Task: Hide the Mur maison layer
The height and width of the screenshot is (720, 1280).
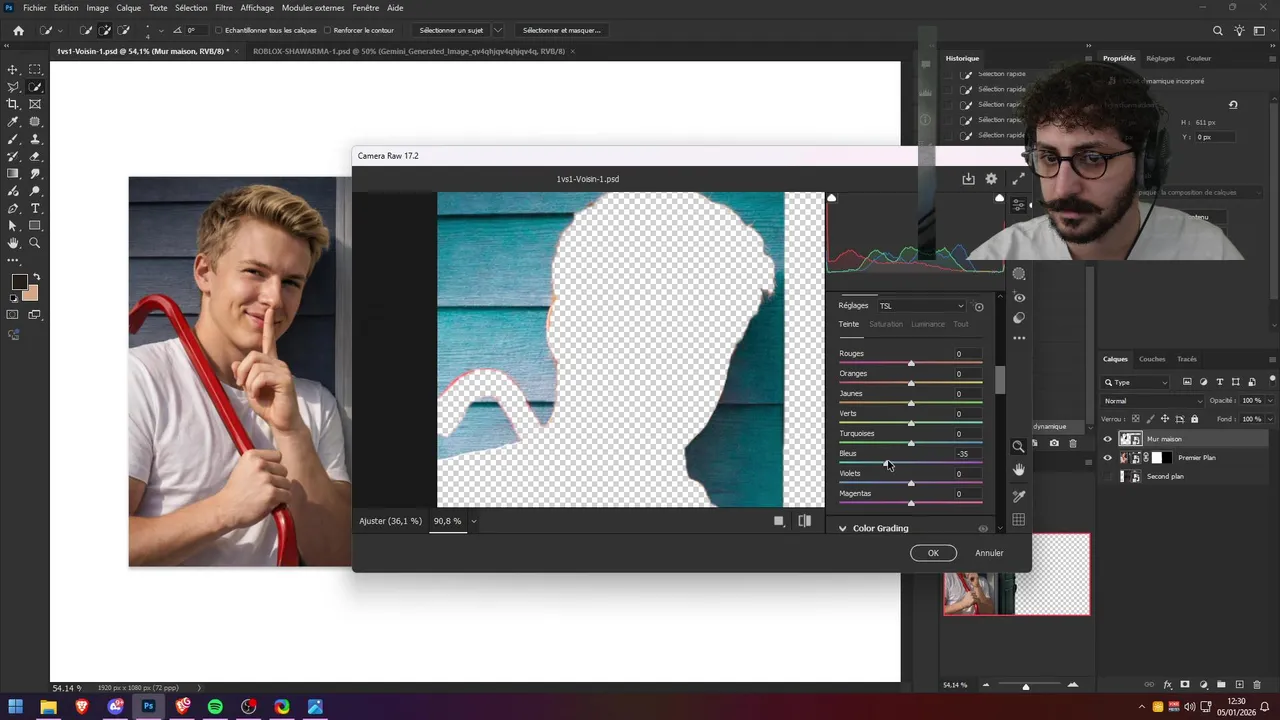Action: tap(1107, 439)
